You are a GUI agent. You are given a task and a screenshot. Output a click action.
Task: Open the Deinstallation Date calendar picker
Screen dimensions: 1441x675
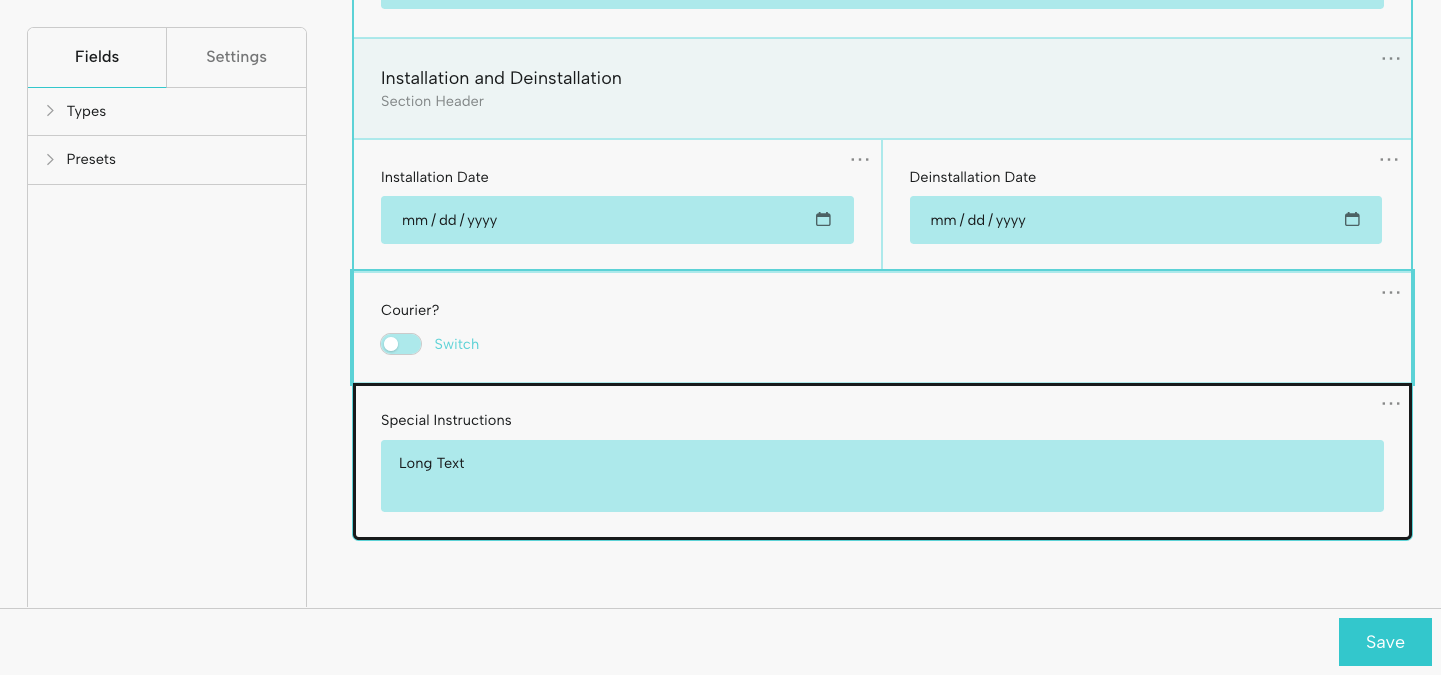[1352, 219]
